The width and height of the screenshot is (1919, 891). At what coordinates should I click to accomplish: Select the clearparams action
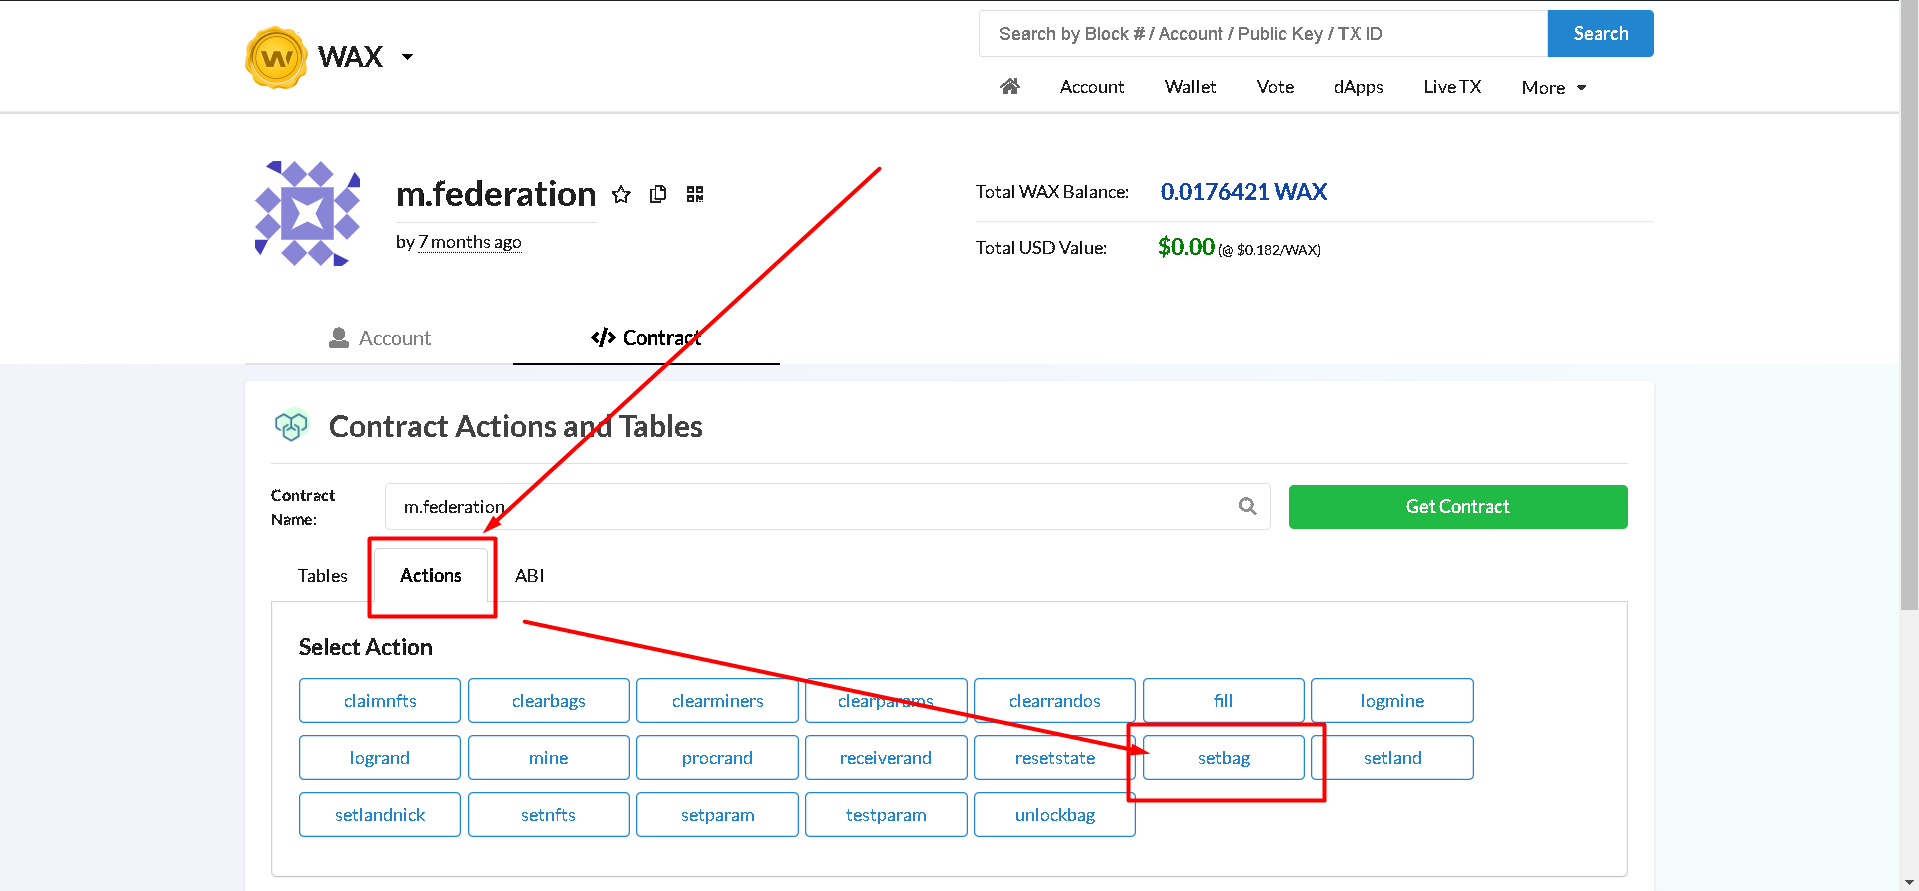(x=886, y=701)
